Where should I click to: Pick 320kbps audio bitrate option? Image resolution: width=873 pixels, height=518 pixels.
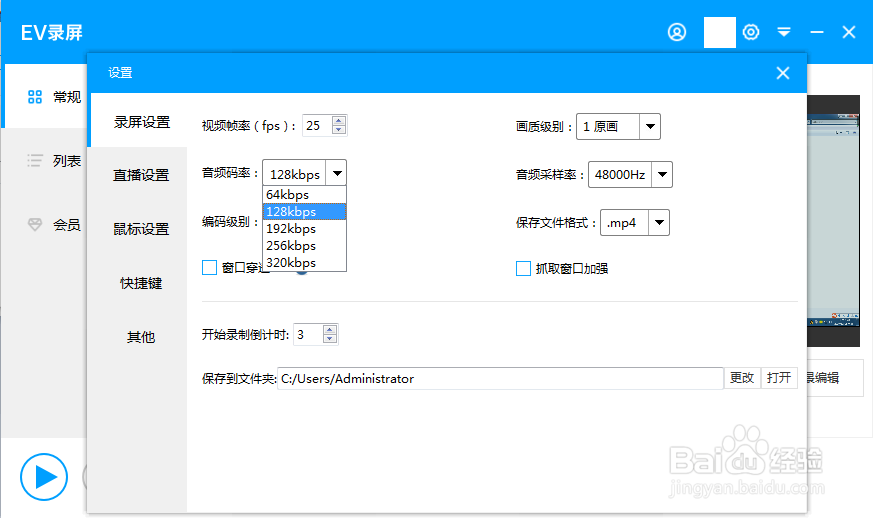tap(304, 262)
